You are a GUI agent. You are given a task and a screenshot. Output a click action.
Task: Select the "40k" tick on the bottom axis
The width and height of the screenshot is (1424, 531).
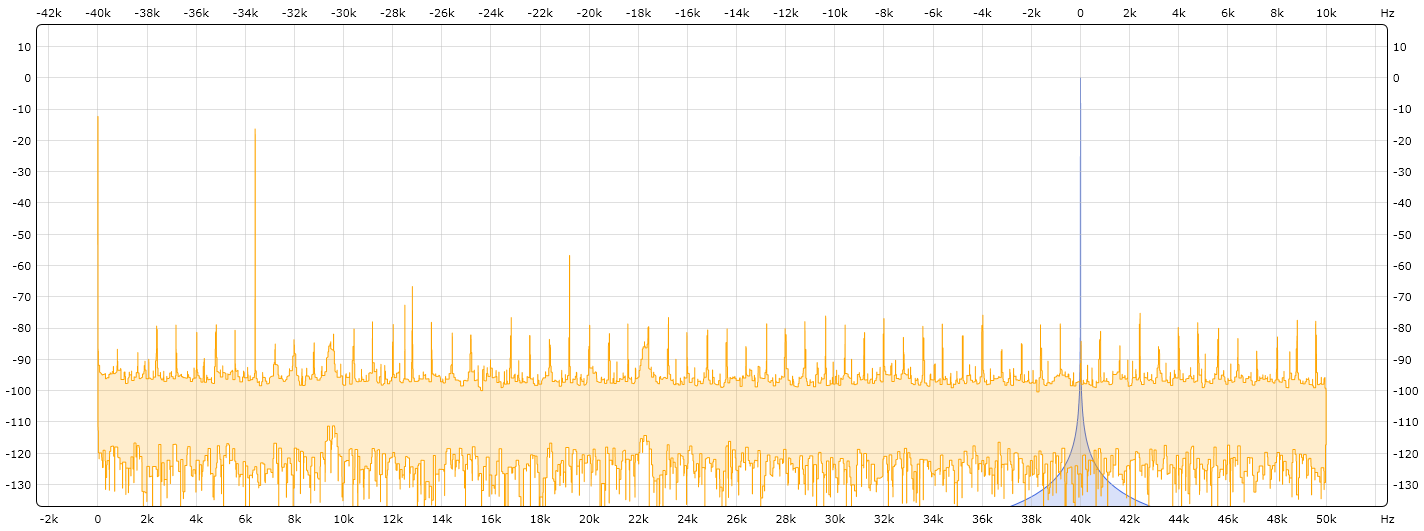[1080, 520]
